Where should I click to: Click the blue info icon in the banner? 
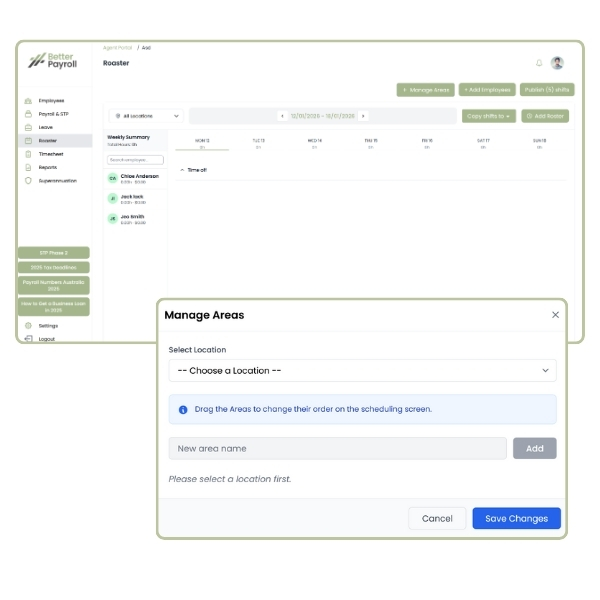(x=183, y=409)
